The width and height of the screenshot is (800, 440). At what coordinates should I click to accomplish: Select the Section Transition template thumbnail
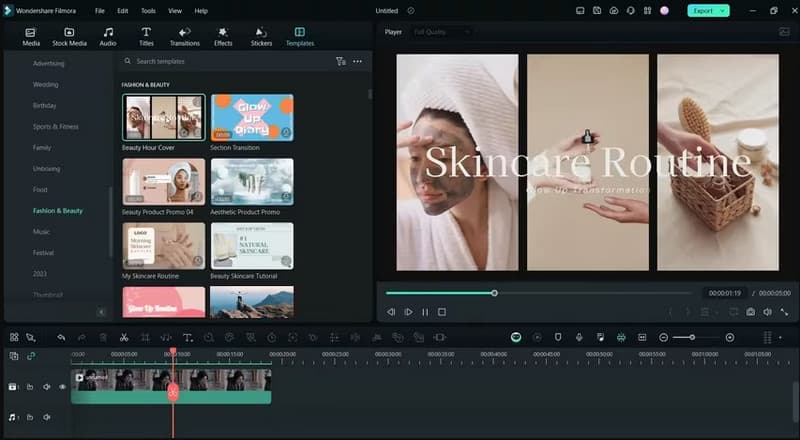point(252,117)
